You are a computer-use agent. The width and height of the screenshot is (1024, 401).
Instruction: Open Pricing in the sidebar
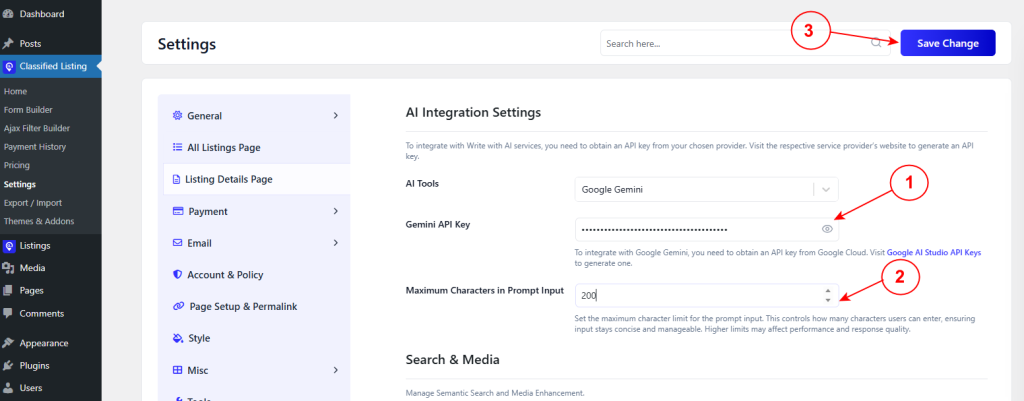click(16, 165)
